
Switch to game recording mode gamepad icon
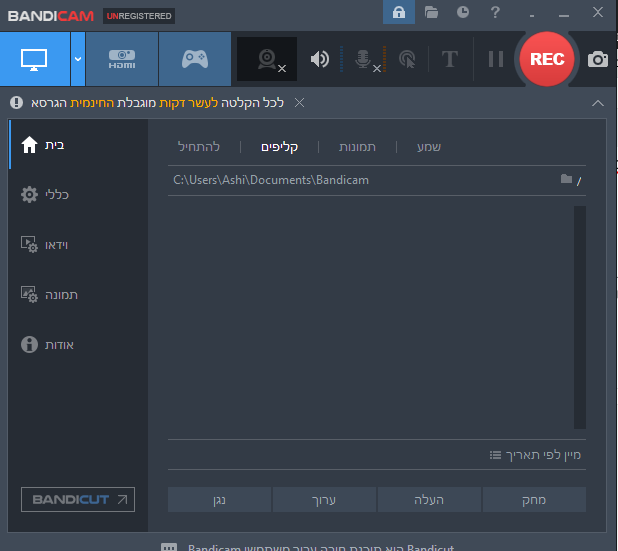pyautogui.click(x=195, y=59)
